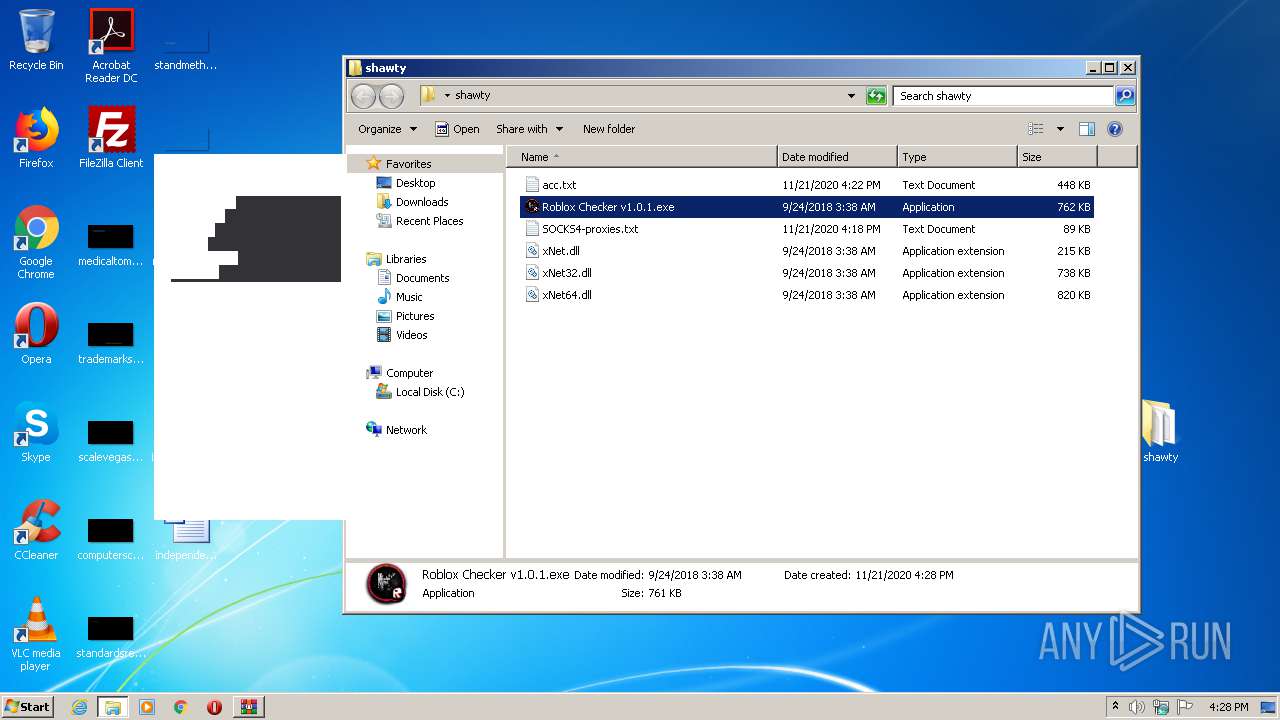Click the shawty address bar breadcrumb
The image size is (1280, 720).
coord(473,96)
